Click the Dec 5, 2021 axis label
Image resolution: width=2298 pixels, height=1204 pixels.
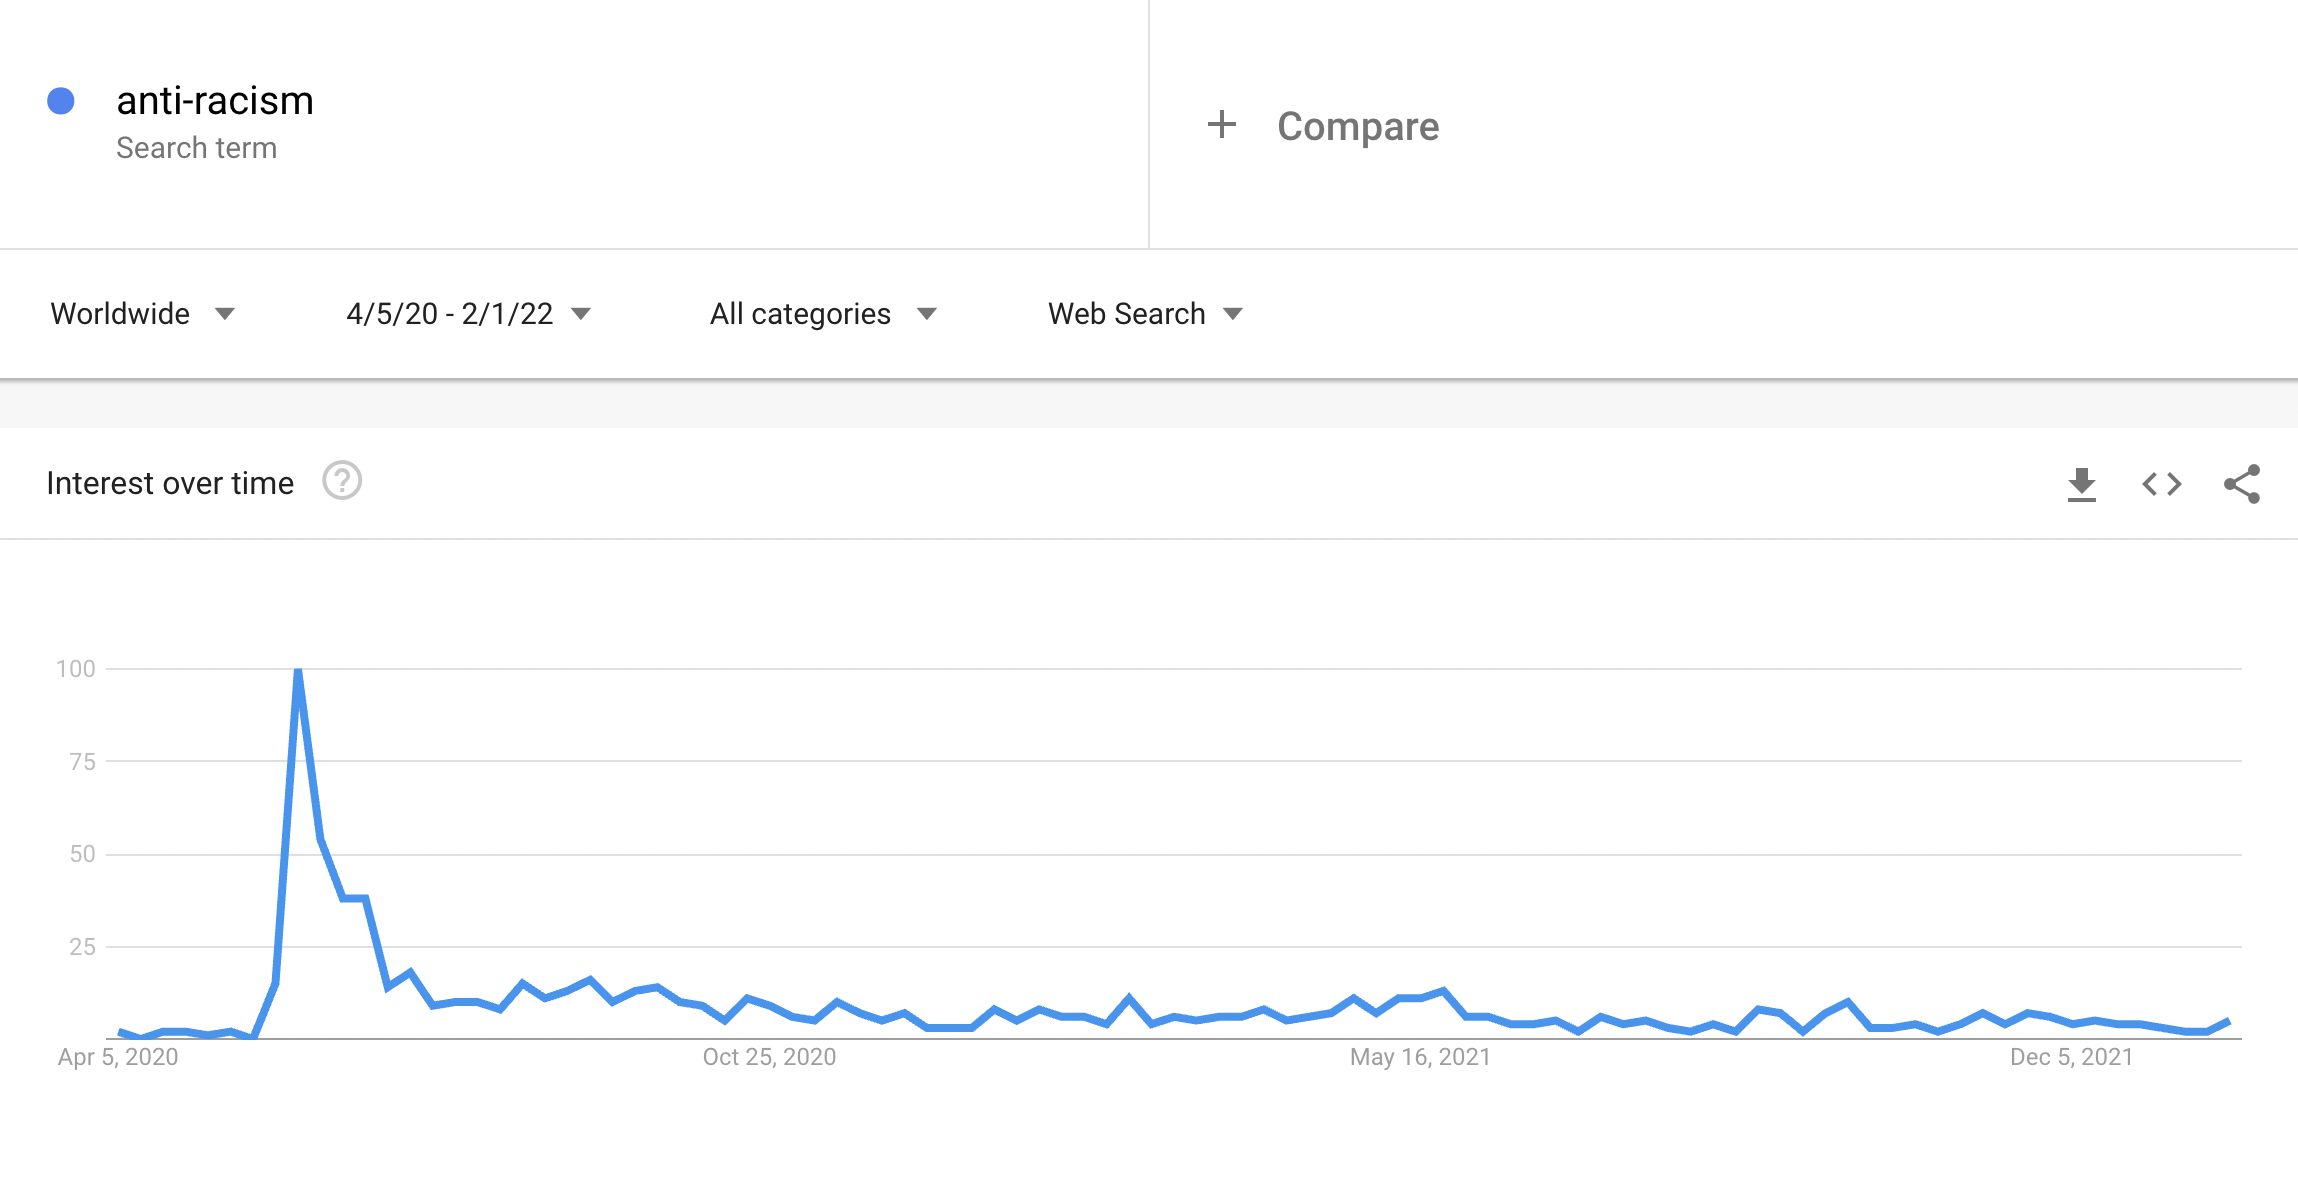[x=2071, y=1057]
